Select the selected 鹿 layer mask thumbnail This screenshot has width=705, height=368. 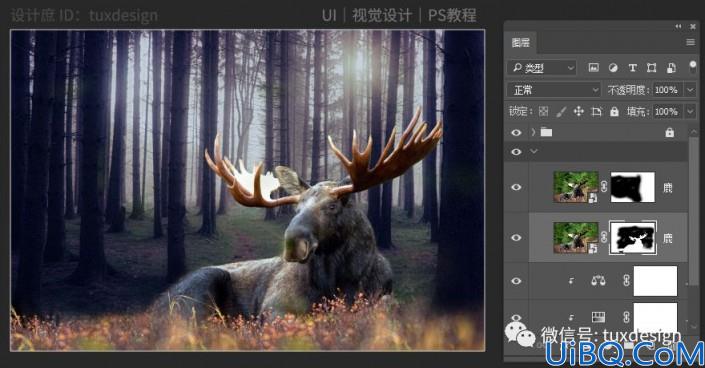[632, 238]
